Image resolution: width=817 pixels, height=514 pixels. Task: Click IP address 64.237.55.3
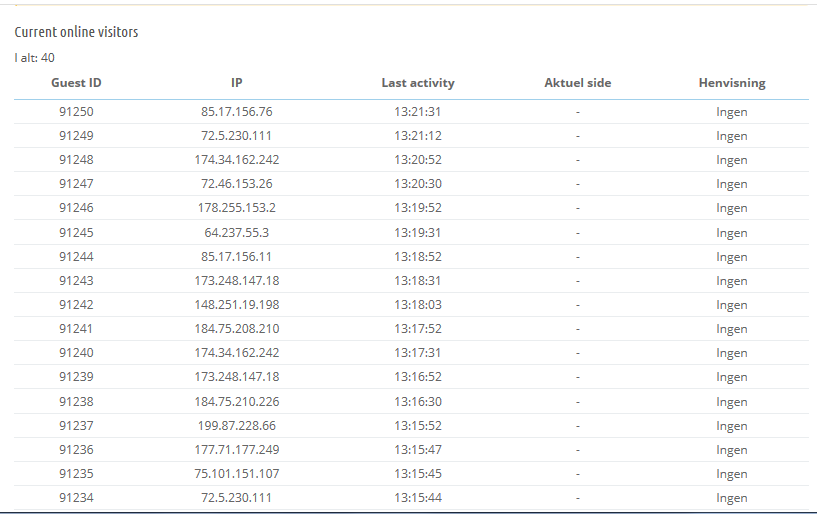tap(237, 232)
